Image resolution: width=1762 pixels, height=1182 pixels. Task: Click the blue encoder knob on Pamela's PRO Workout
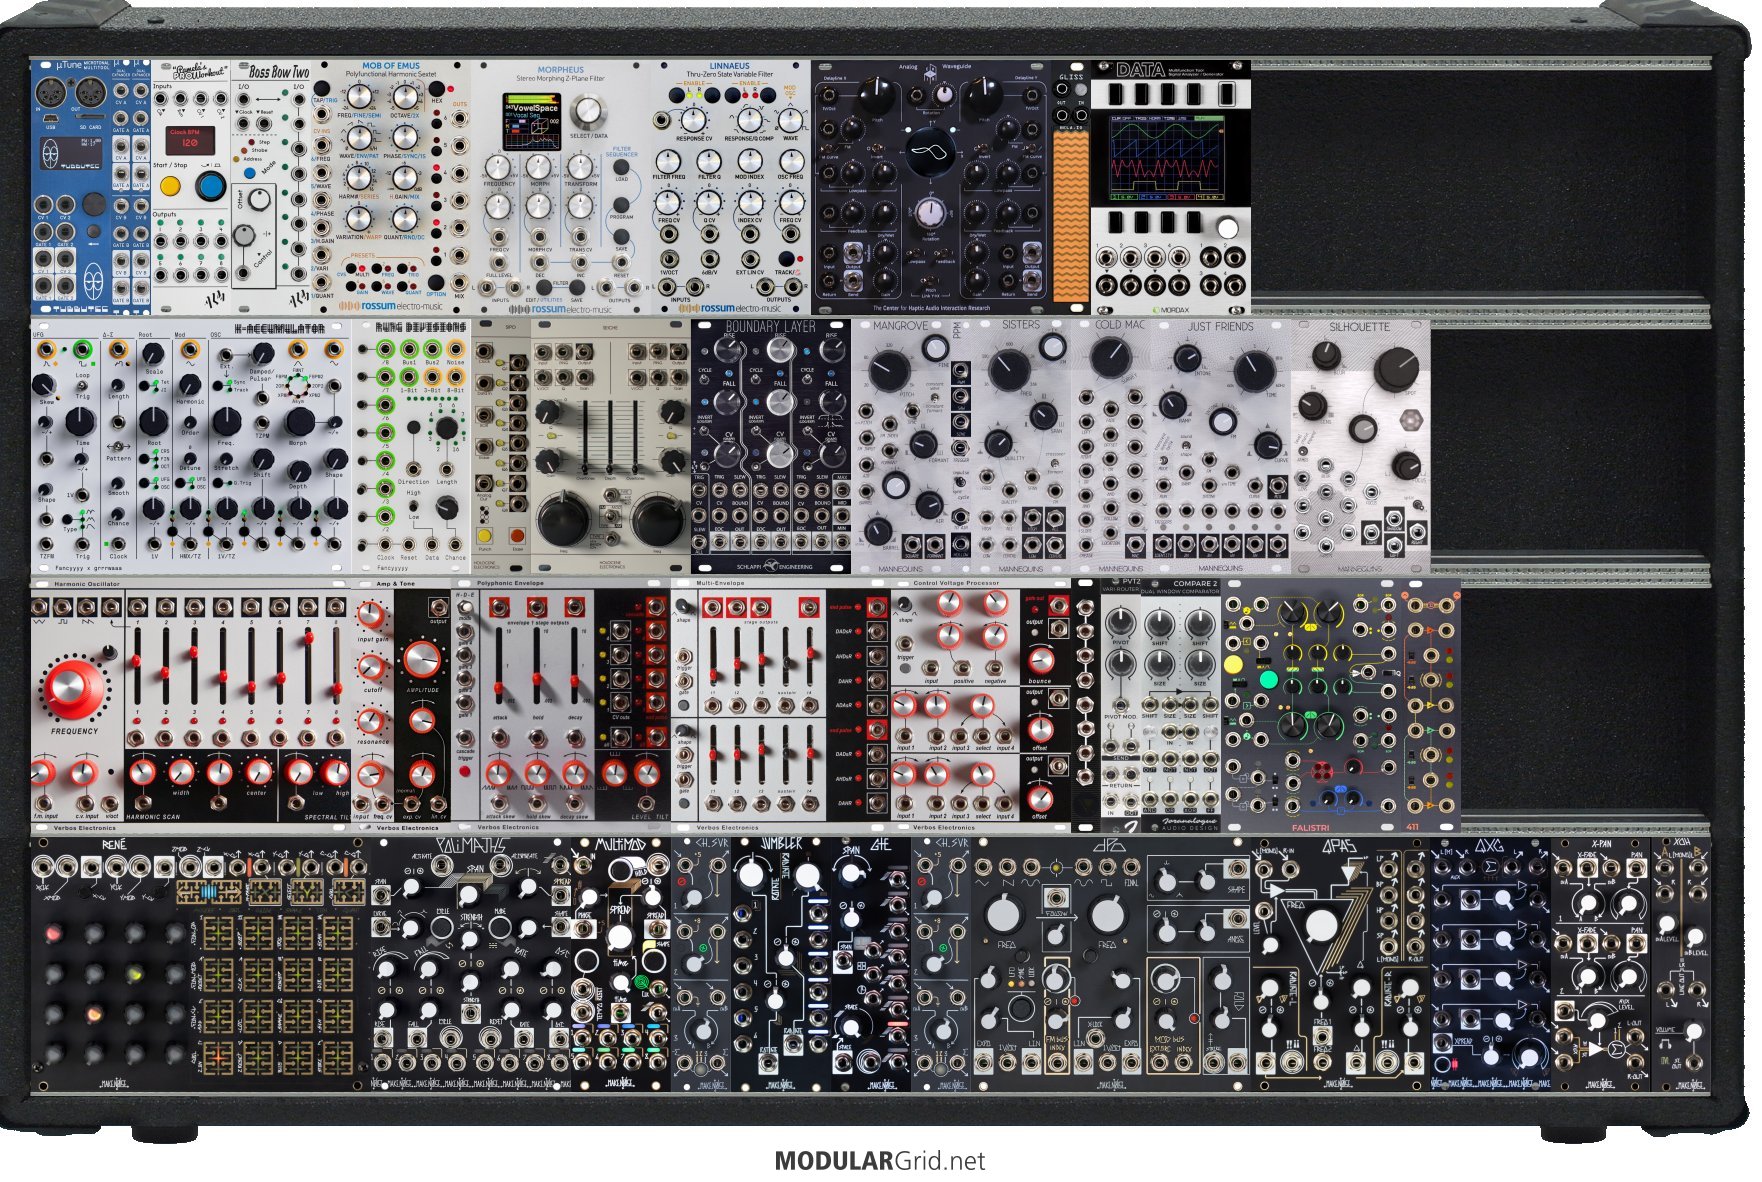[x=210, y=186]
